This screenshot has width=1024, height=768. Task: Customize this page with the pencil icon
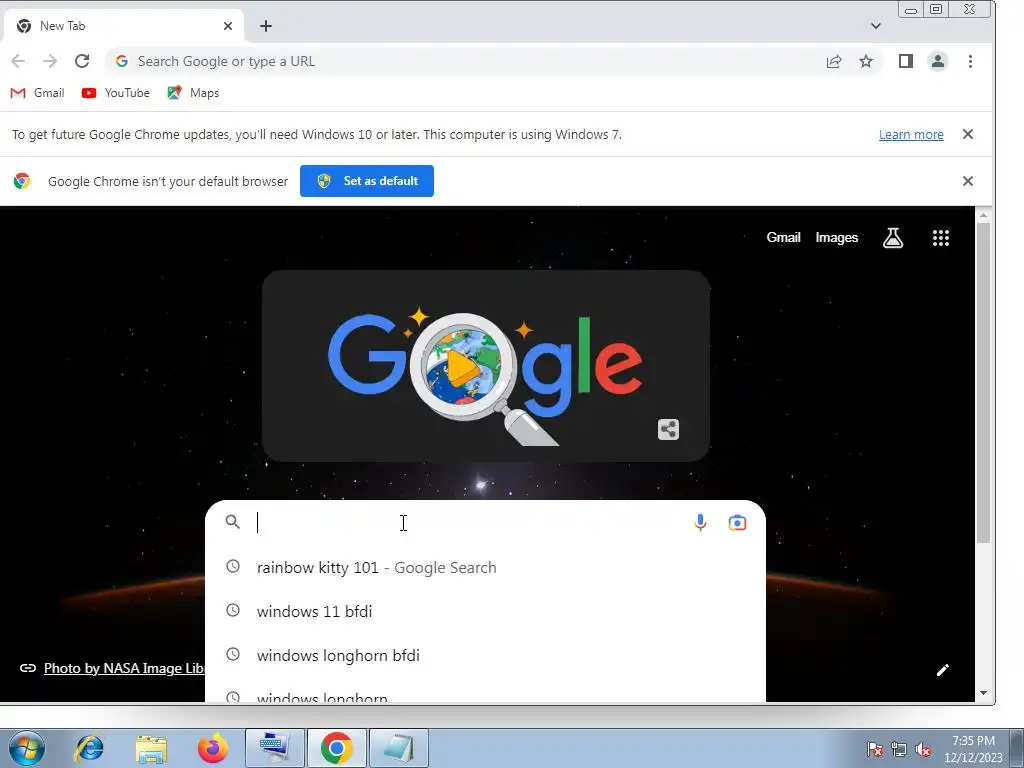[942, 670]
